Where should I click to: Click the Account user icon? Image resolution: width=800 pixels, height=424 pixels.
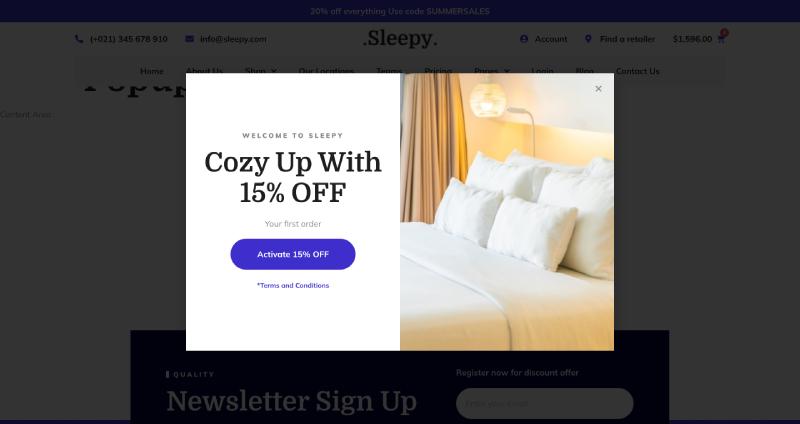tap(523, 39)
